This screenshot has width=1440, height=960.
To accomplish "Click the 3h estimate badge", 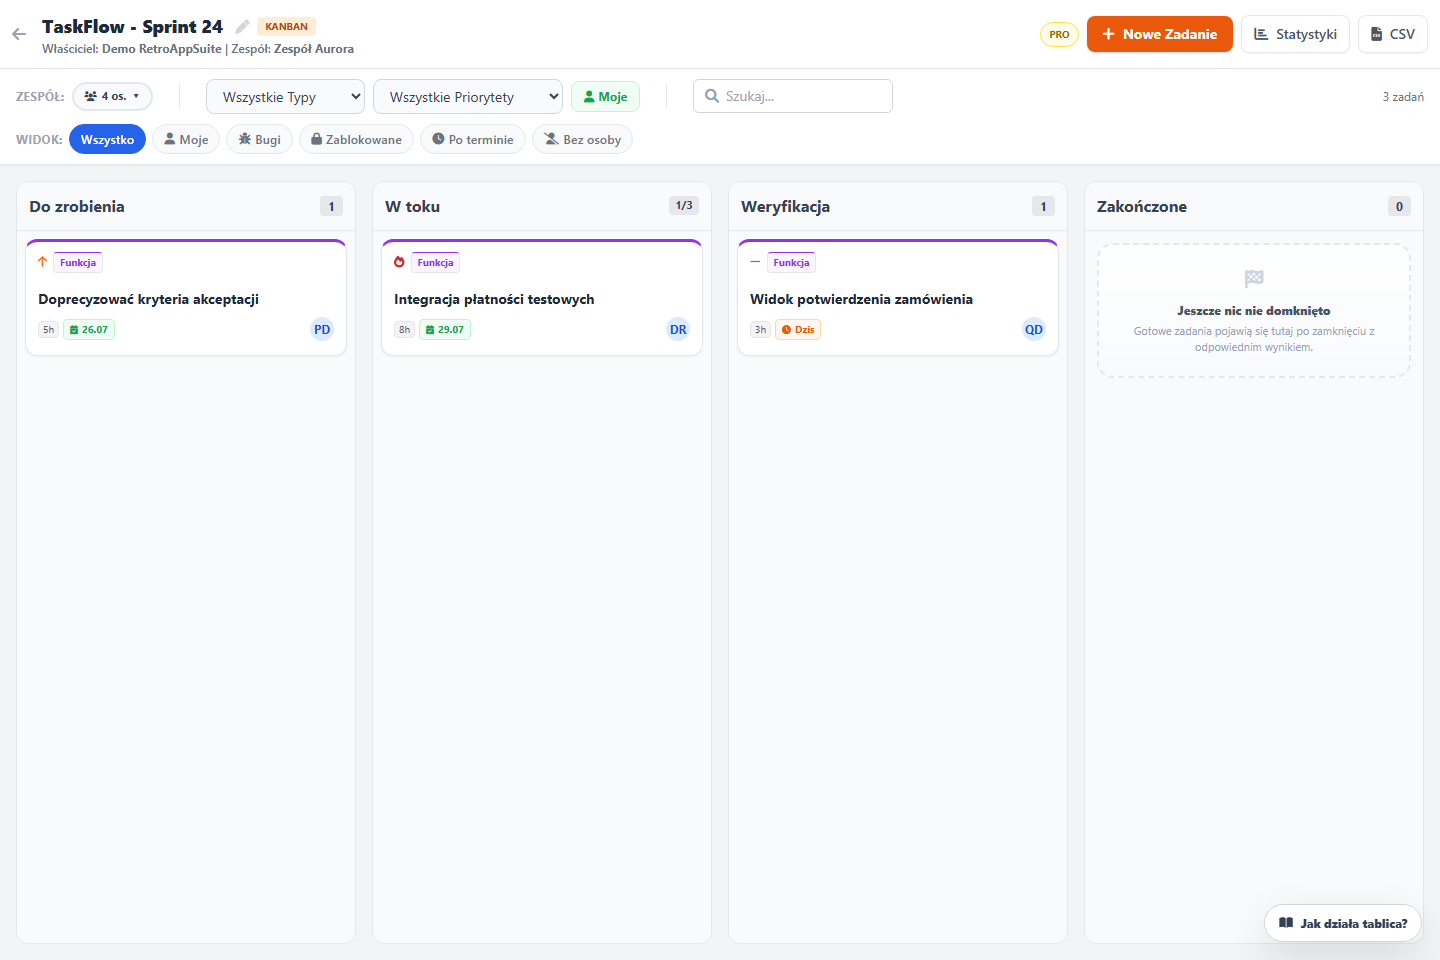I will [760, 329].
